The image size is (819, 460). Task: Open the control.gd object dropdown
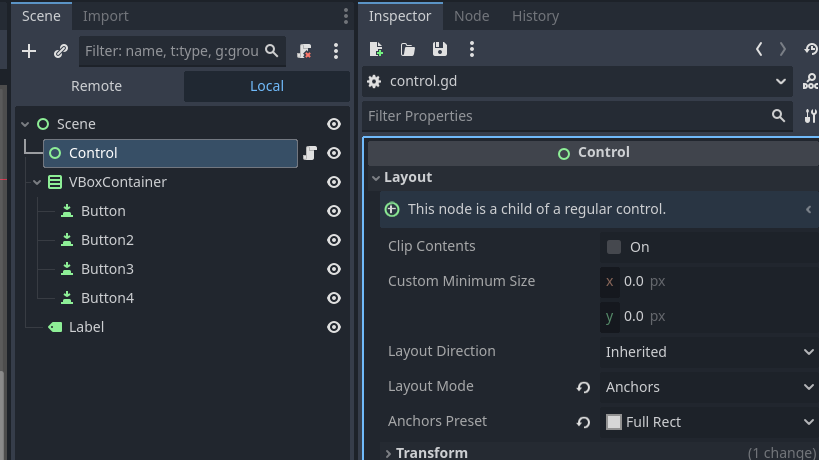(x=578, y=81)
